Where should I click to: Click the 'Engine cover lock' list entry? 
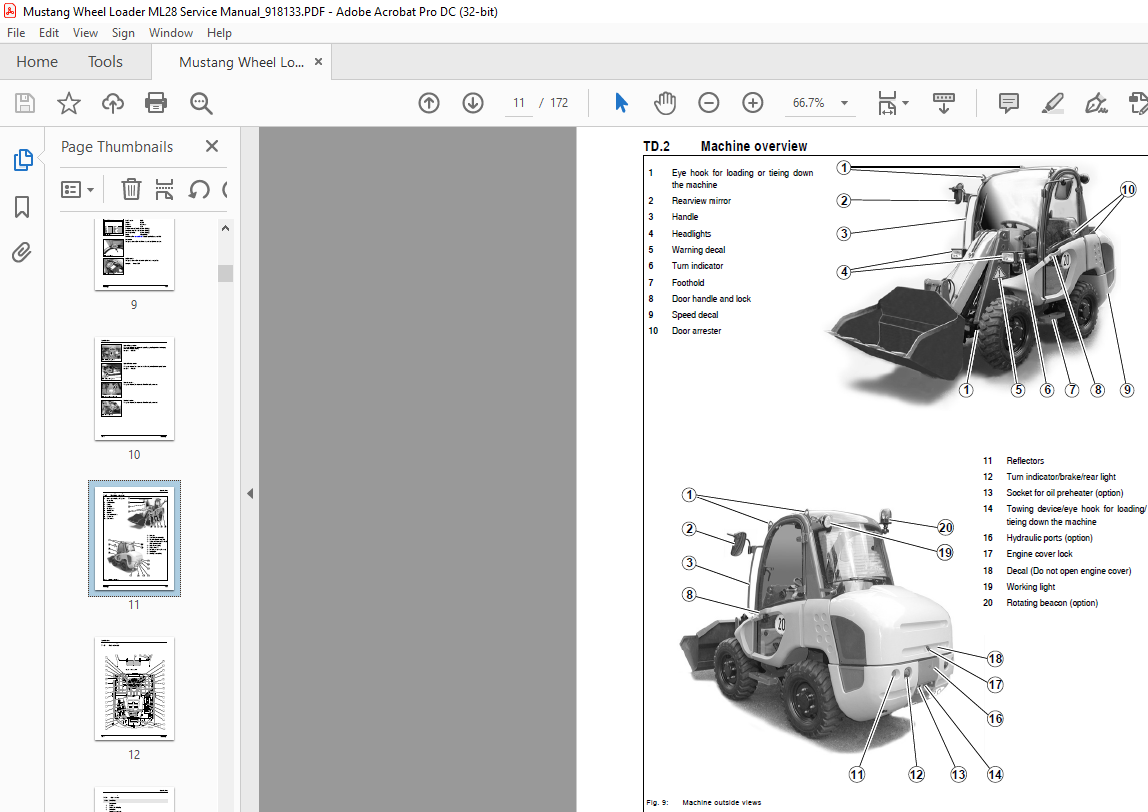(x=1039, y=554)
